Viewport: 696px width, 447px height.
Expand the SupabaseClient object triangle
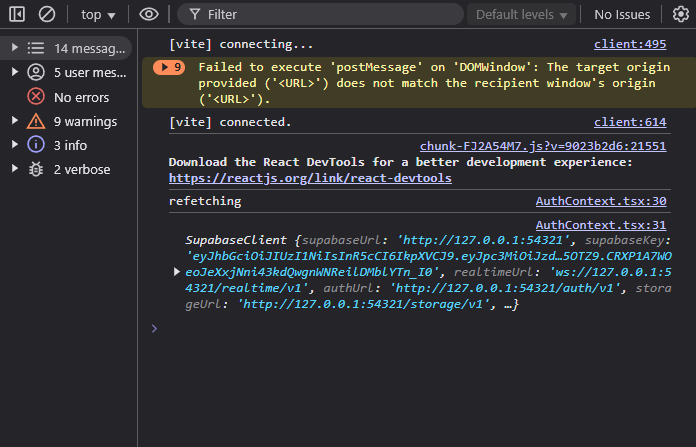pyautogui.click(x=177, y=272)
